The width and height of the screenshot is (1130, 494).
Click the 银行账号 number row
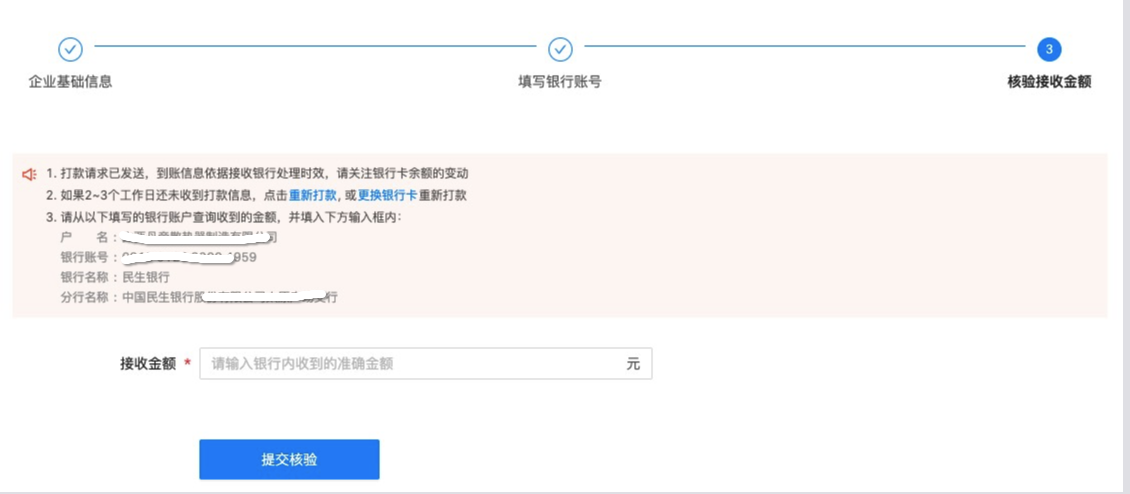(x=158, y=258)
